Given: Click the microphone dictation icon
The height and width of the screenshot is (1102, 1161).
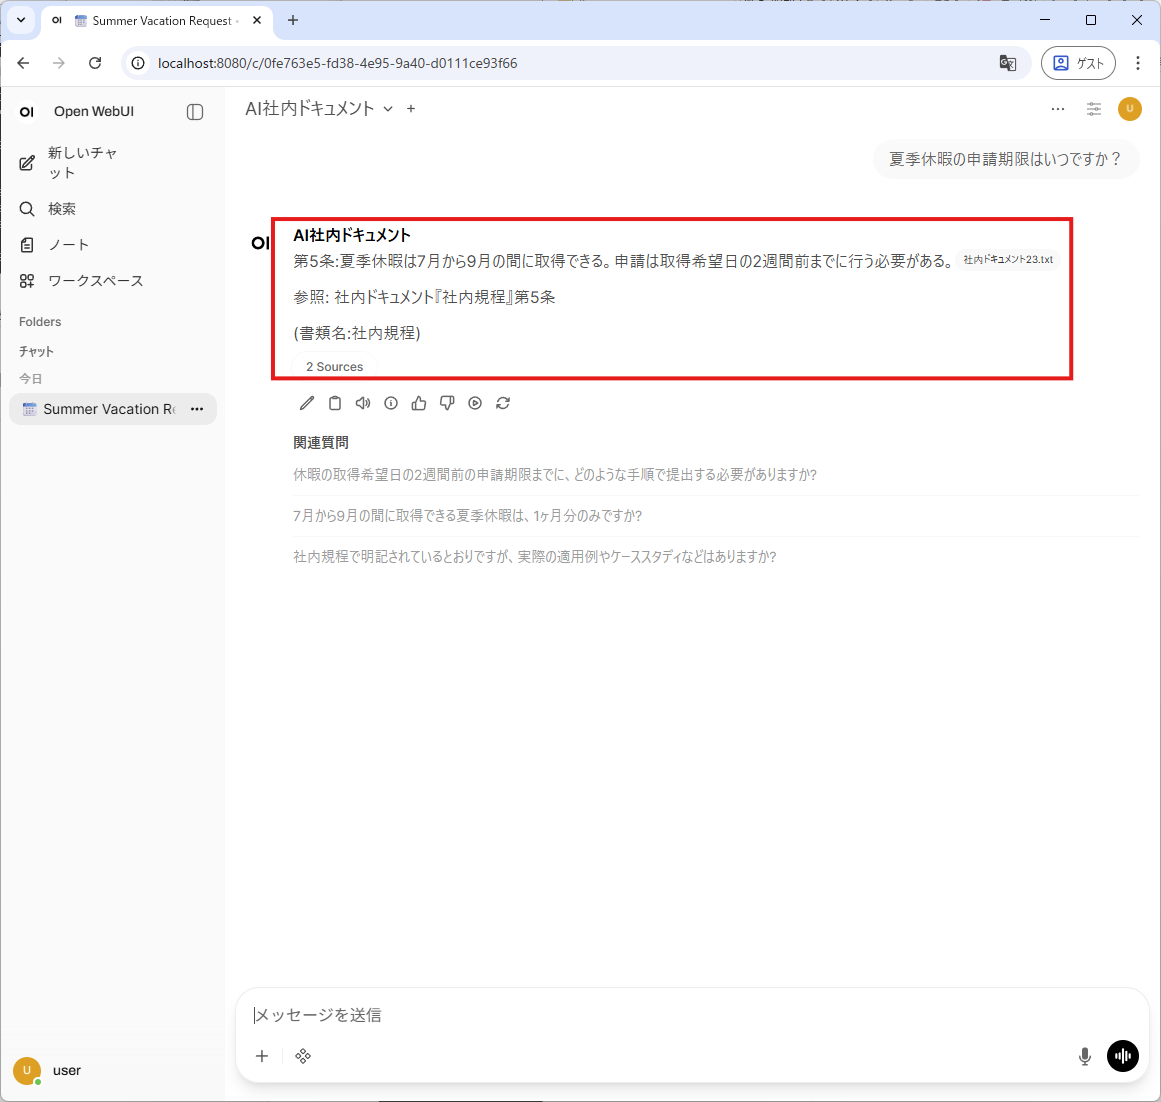Looking at the screenshot, I should pyautogui.click(x=1084, y=1056).
